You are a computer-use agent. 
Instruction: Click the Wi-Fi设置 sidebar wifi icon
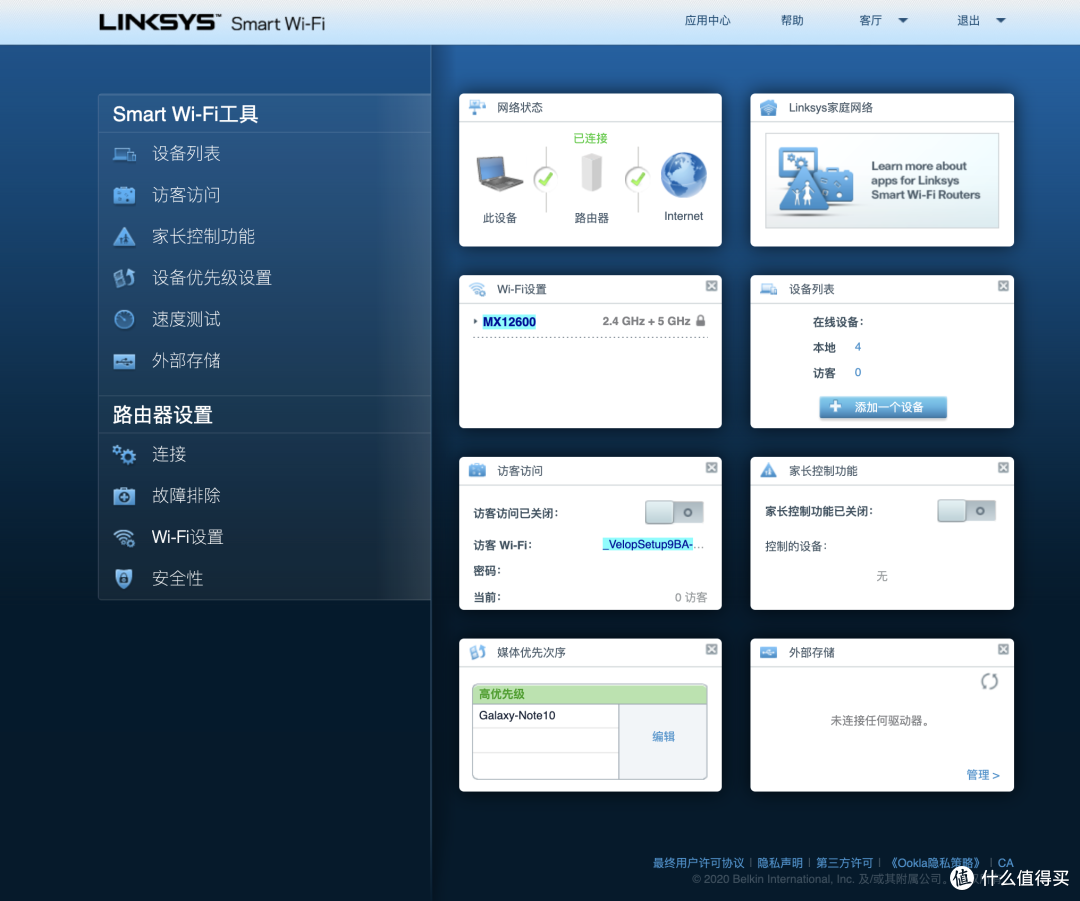click(125, 537)
